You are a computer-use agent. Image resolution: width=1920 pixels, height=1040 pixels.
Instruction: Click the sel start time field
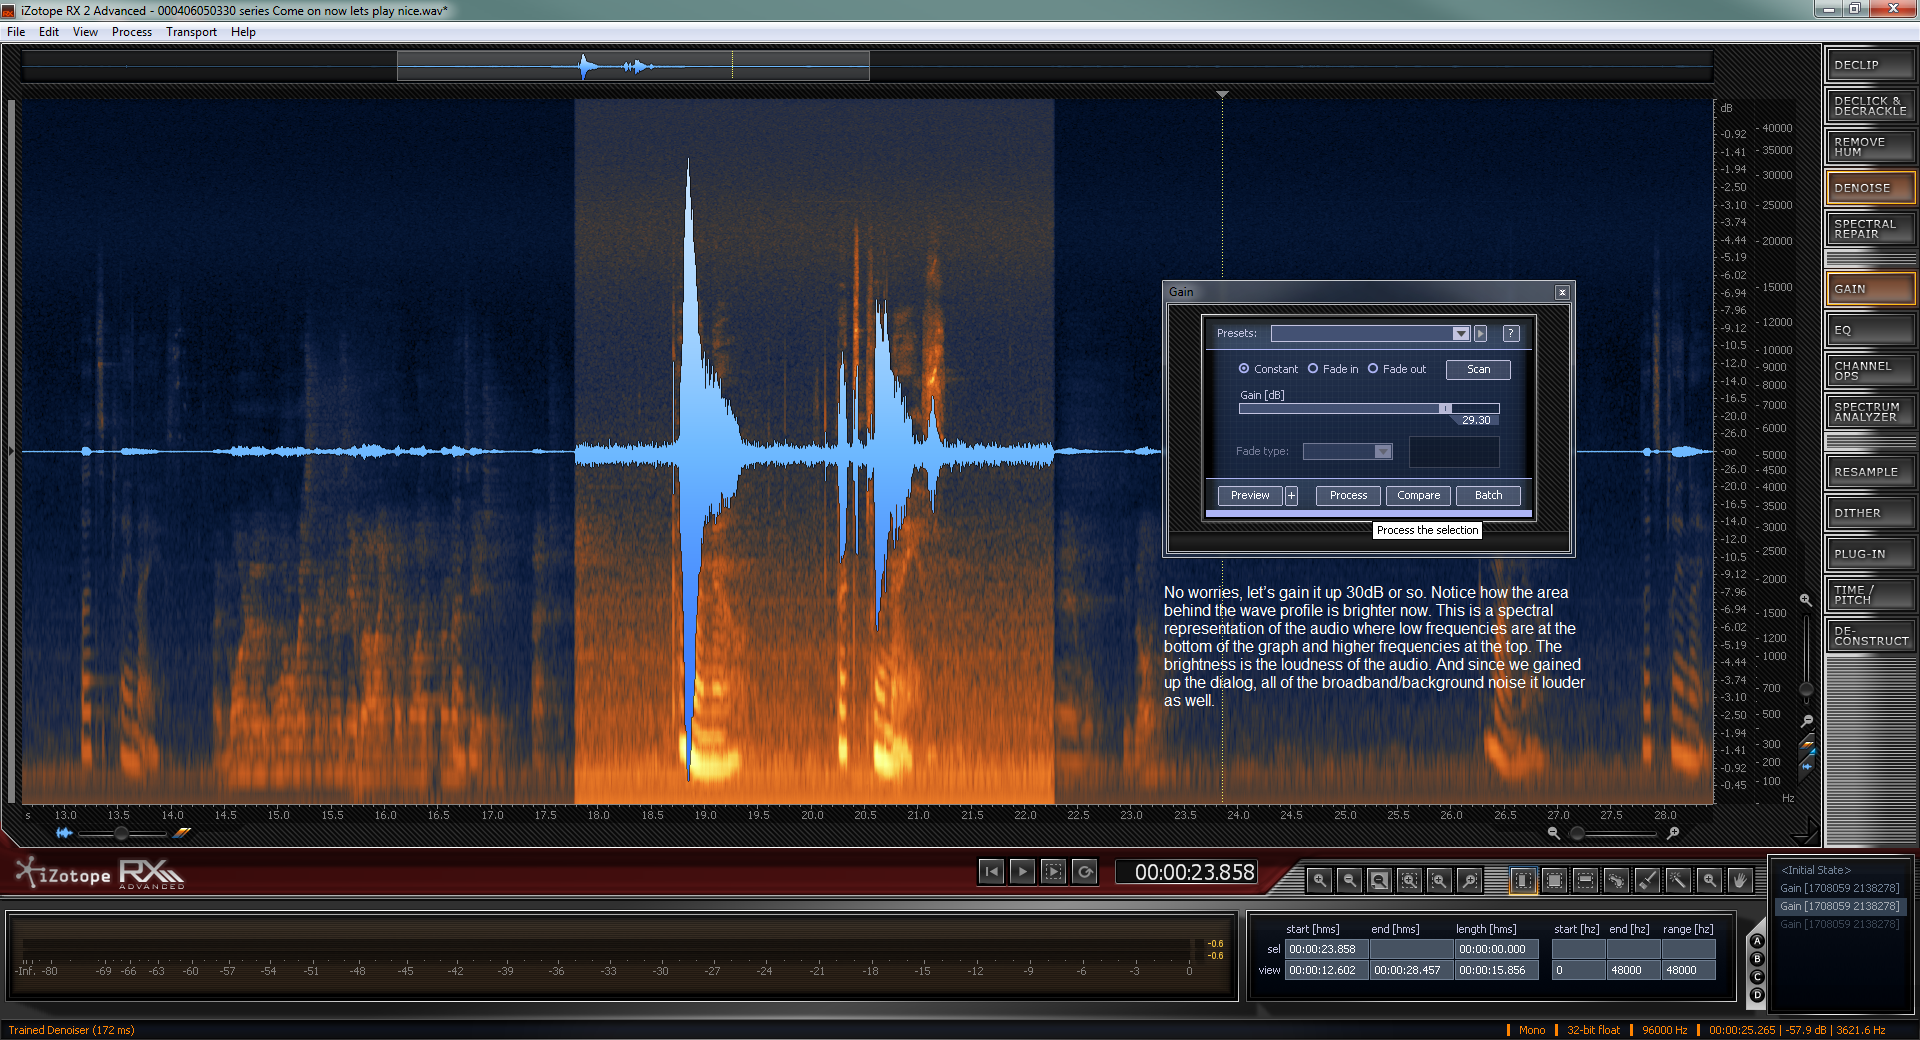(1326, 950)
